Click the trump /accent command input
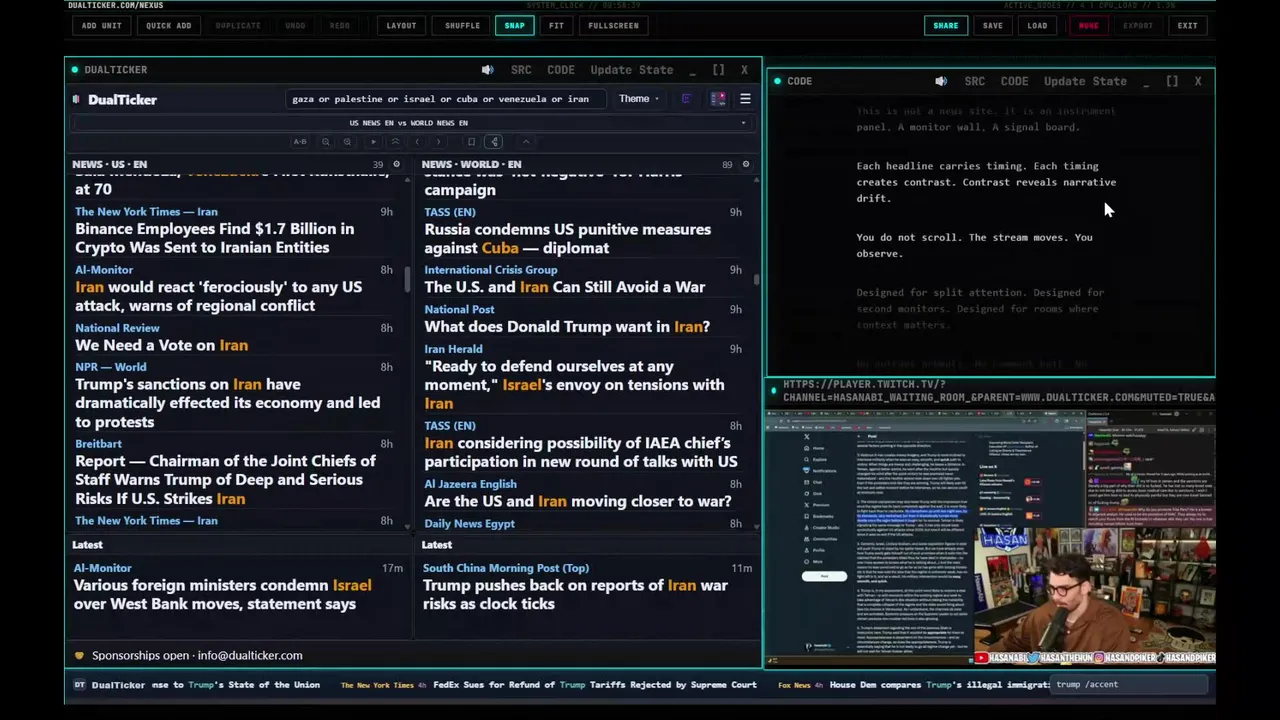Screen dimensions: 1280x720 click(x=1130, y=685)
